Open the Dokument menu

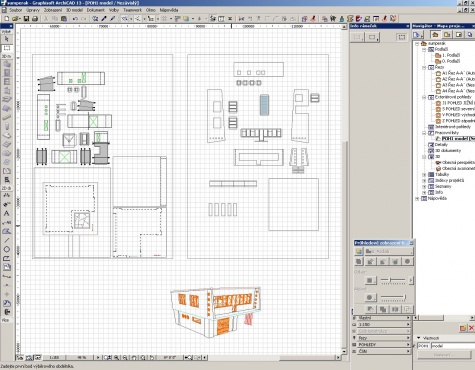95,10
